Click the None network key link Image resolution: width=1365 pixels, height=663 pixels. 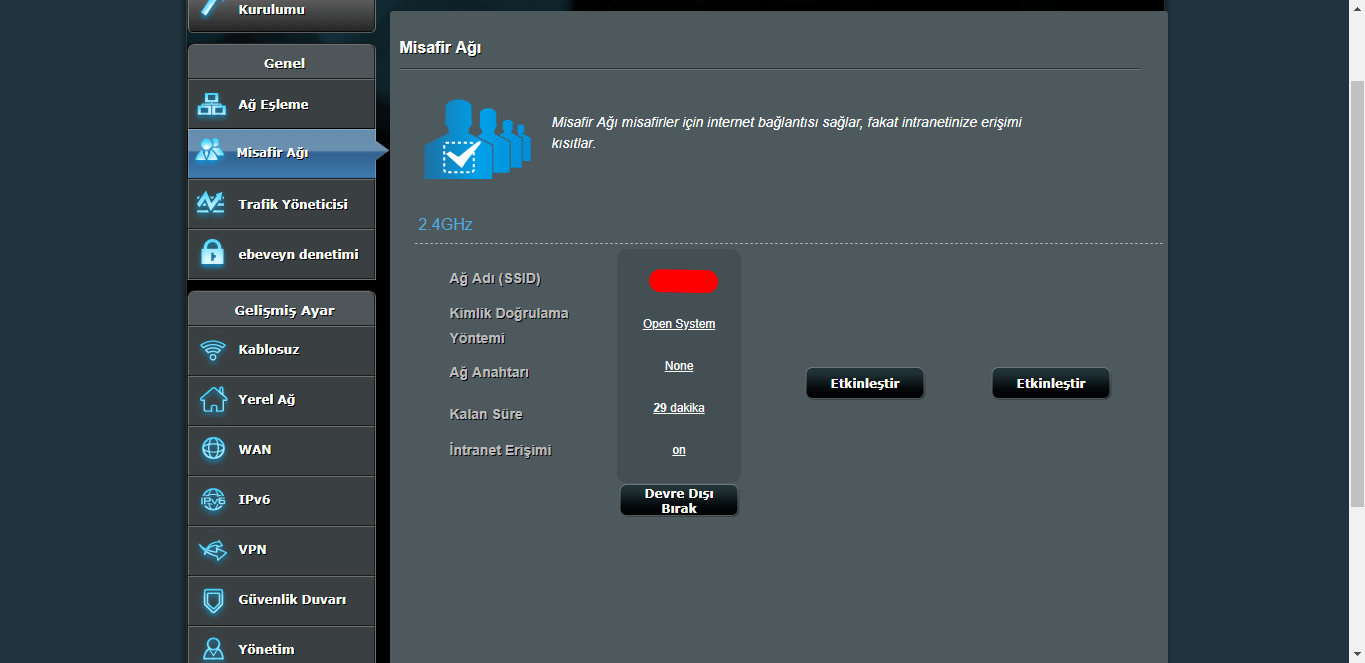679,366
